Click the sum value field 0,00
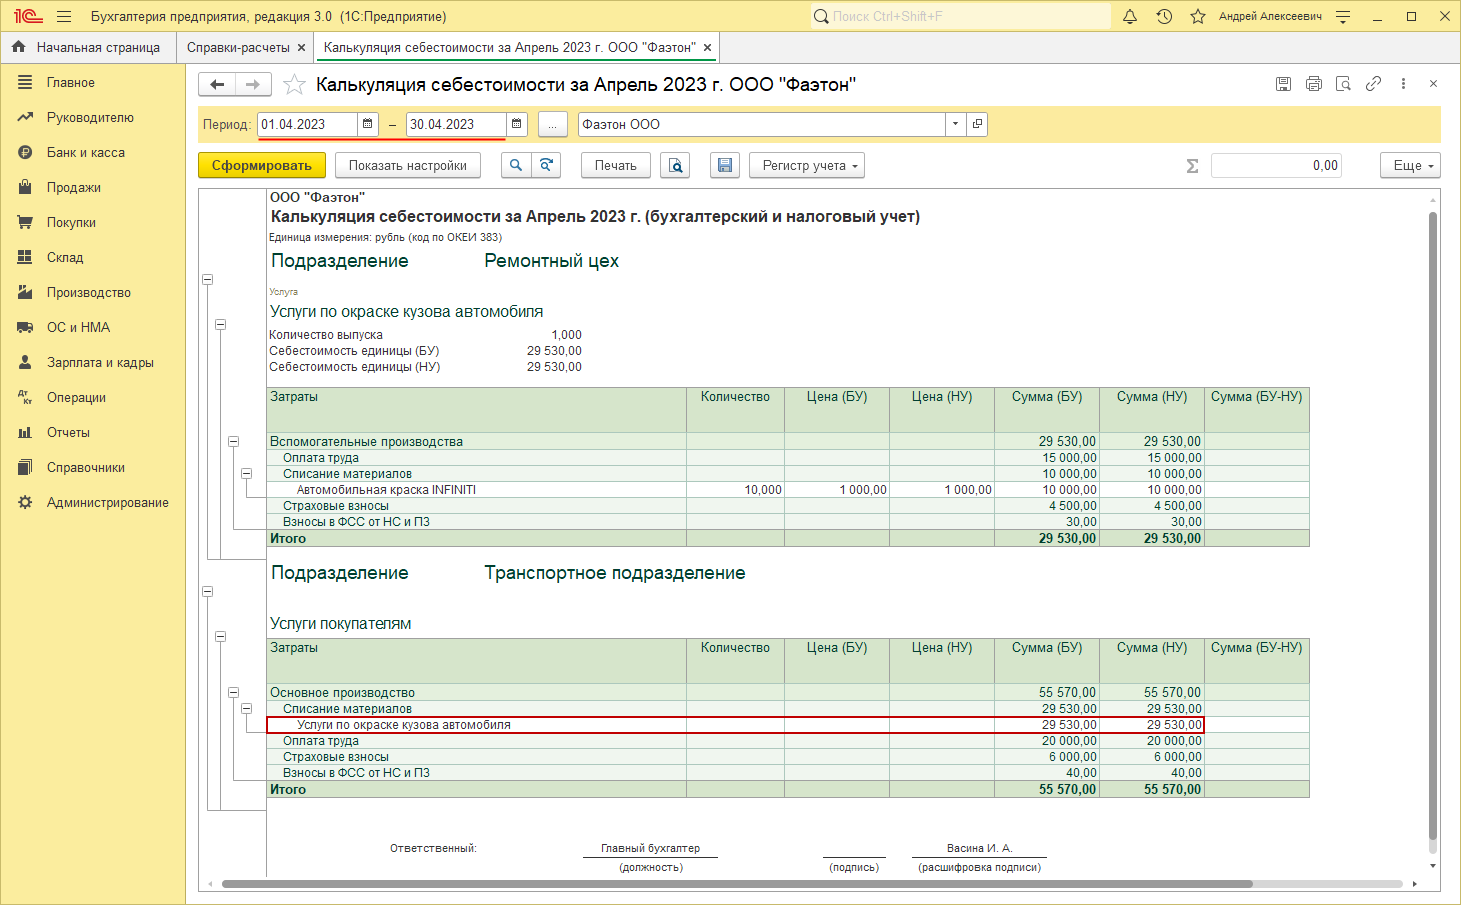 tap(1276, 166)
